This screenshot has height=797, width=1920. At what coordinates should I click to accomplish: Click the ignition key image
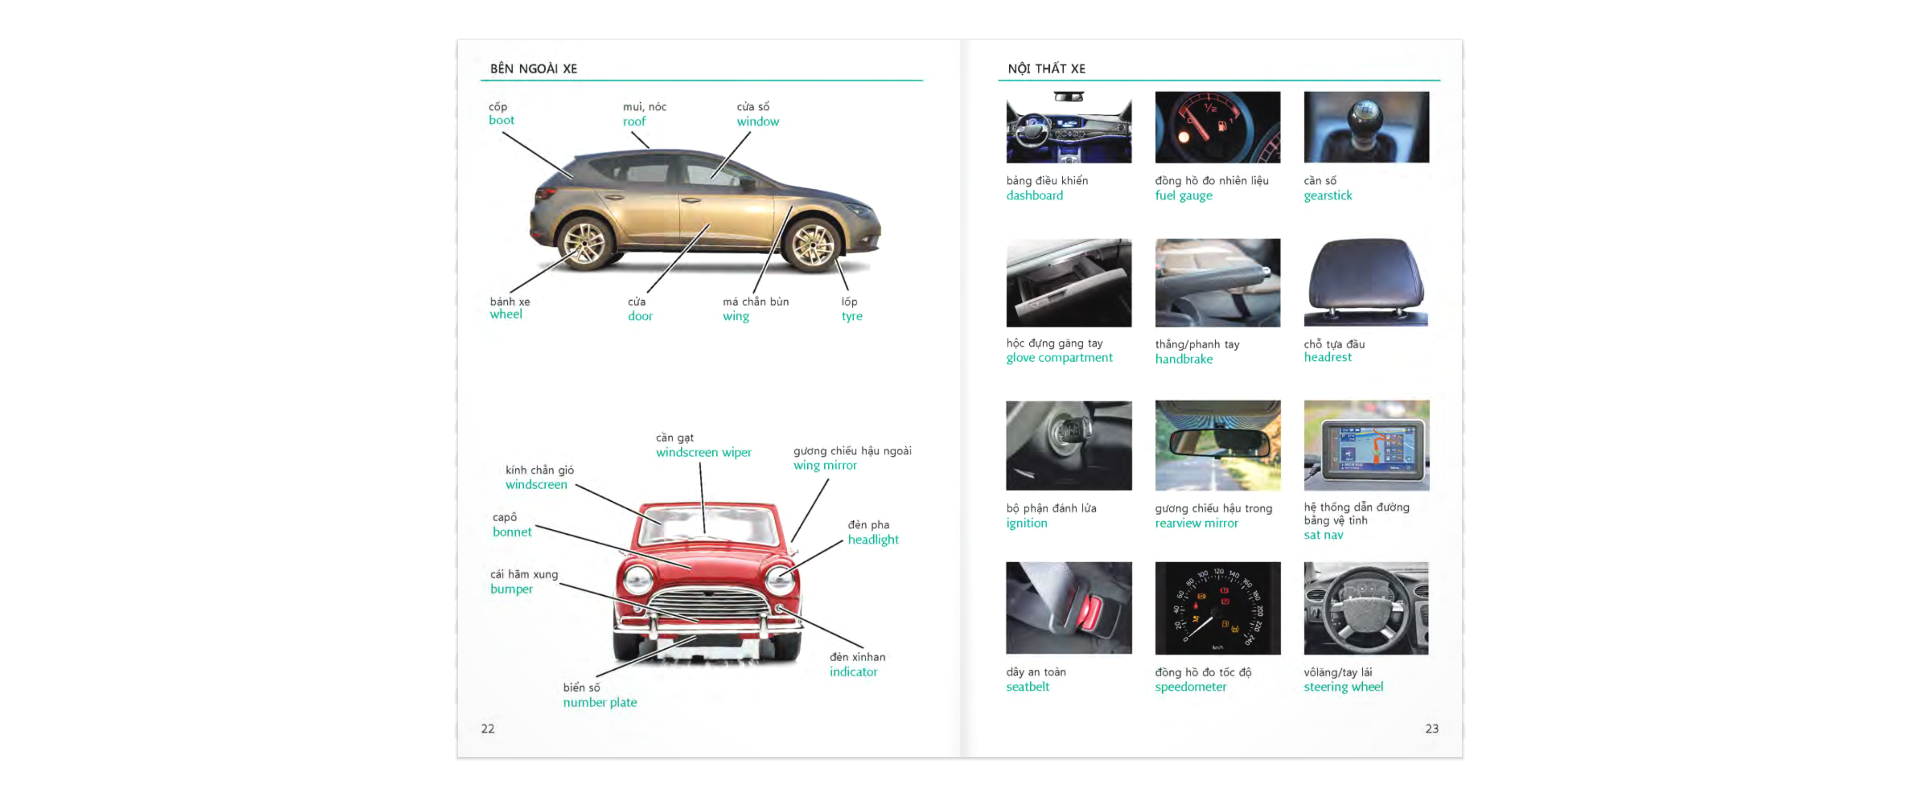coord(1068,445)
